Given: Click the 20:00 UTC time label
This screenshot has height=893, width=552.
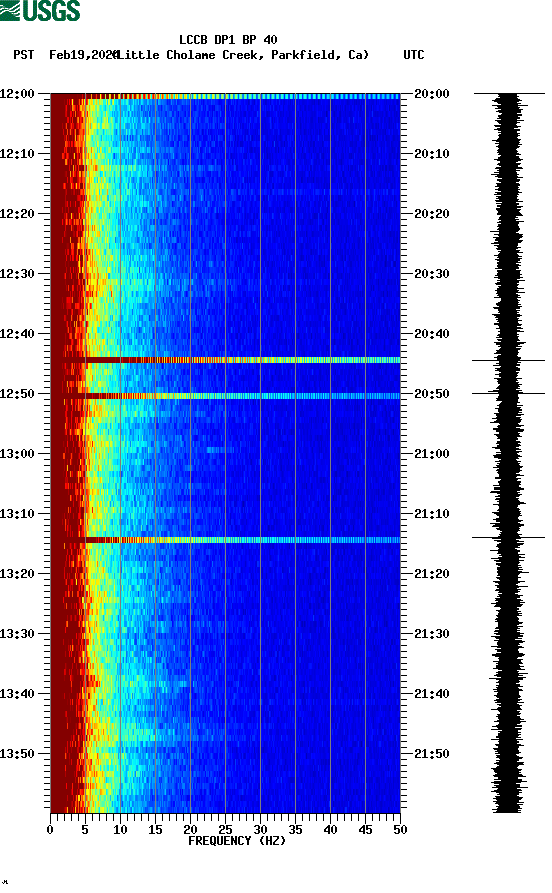Looking at the screenshot, I should 432,93.
